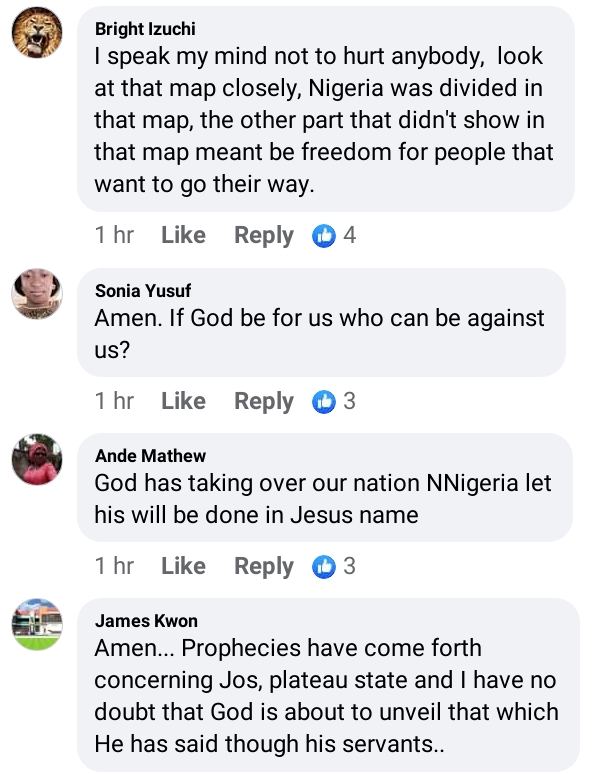Click the 1 hr timestamp on Sonia Yusuf's comment

pos(114,402)
